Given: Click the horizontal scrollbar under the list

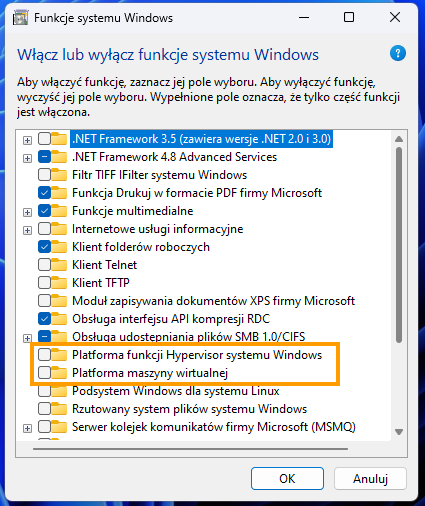Looking at the screenshot, I should (x=190, y=449).
